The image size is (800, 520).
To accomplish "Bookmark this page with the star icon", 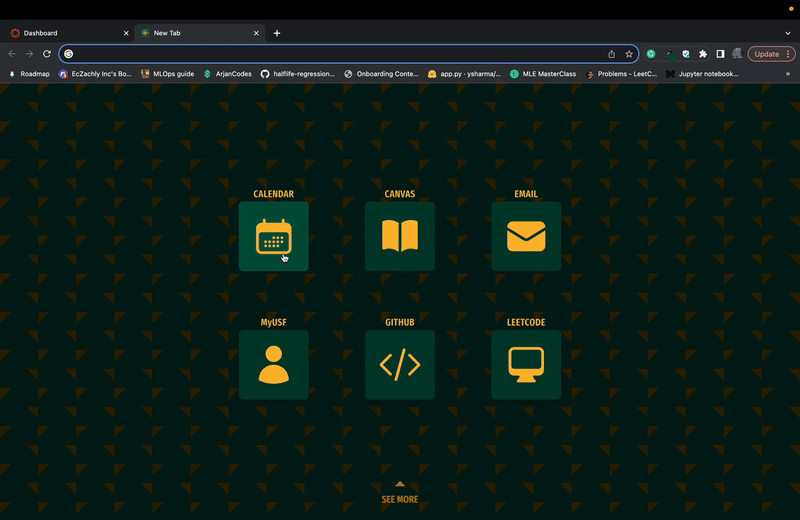I will (629, 54).
